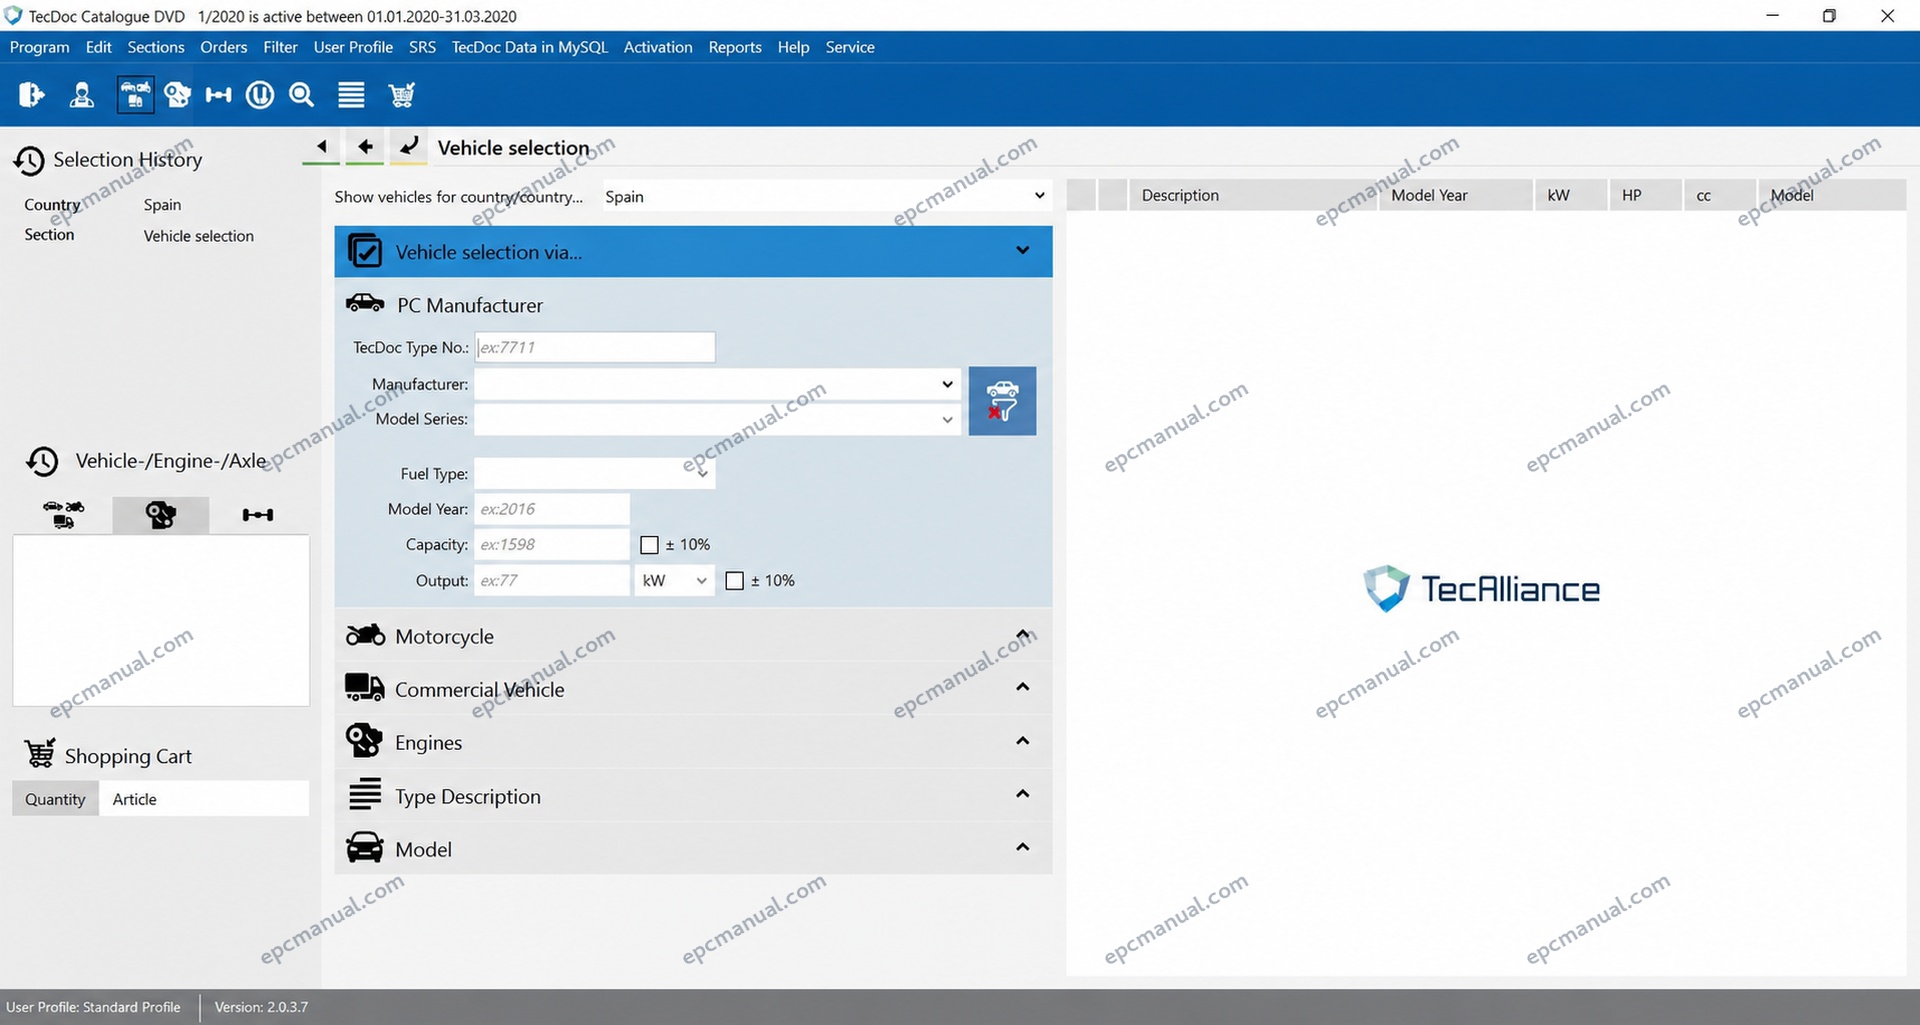Open the Orders menu
1920x1025 pixels.
click(223, 47)
